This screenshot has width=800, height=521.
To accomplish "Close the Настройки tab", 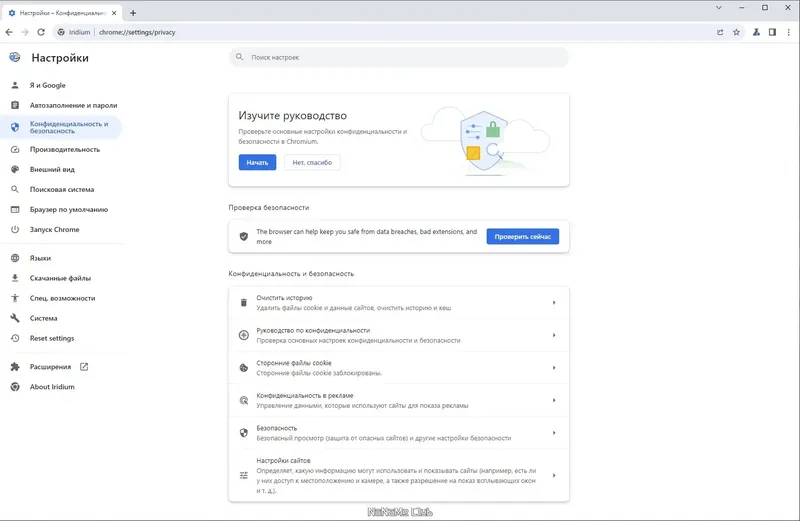I will click(114, 13).
